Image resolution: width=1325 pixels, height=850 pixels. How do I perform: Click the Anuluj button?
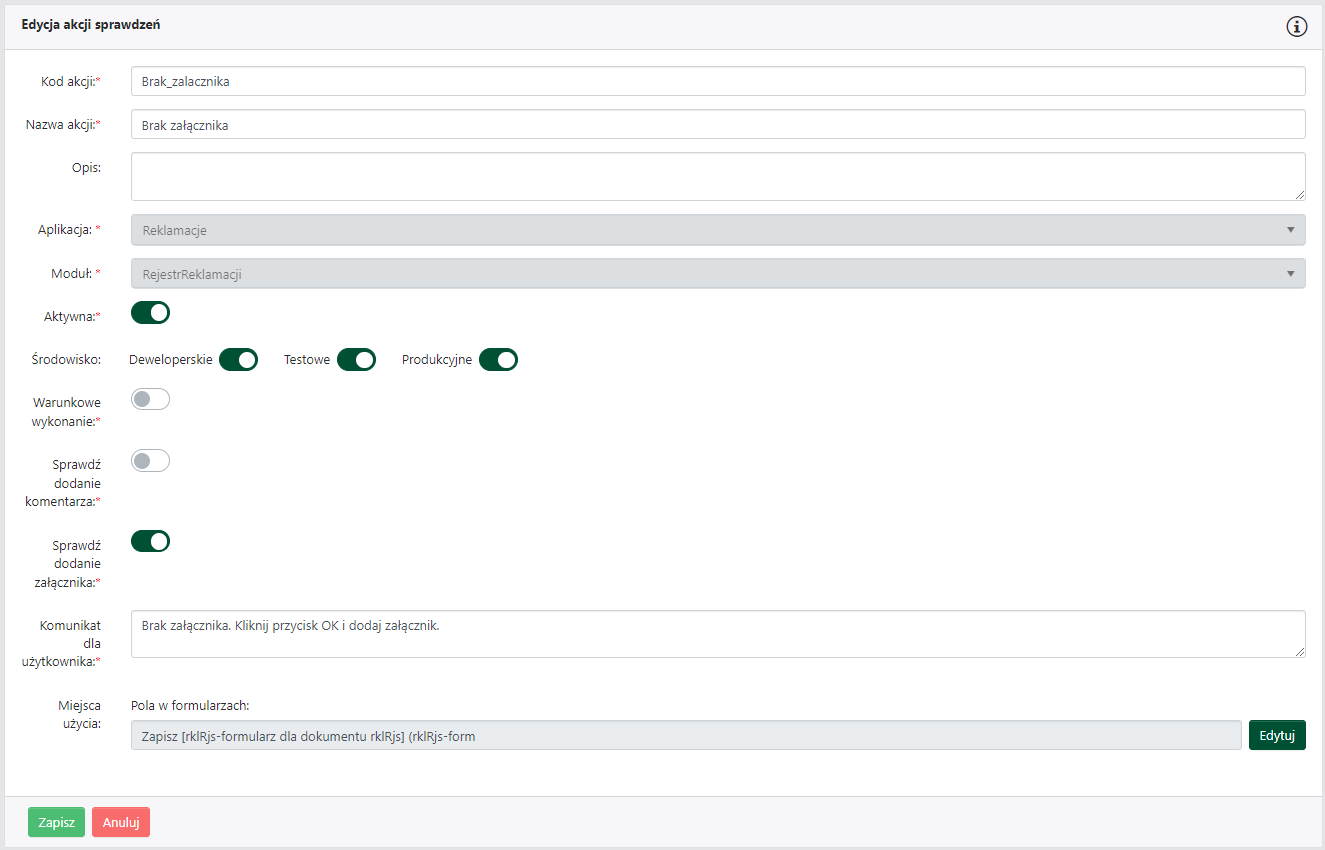(121, 822)
